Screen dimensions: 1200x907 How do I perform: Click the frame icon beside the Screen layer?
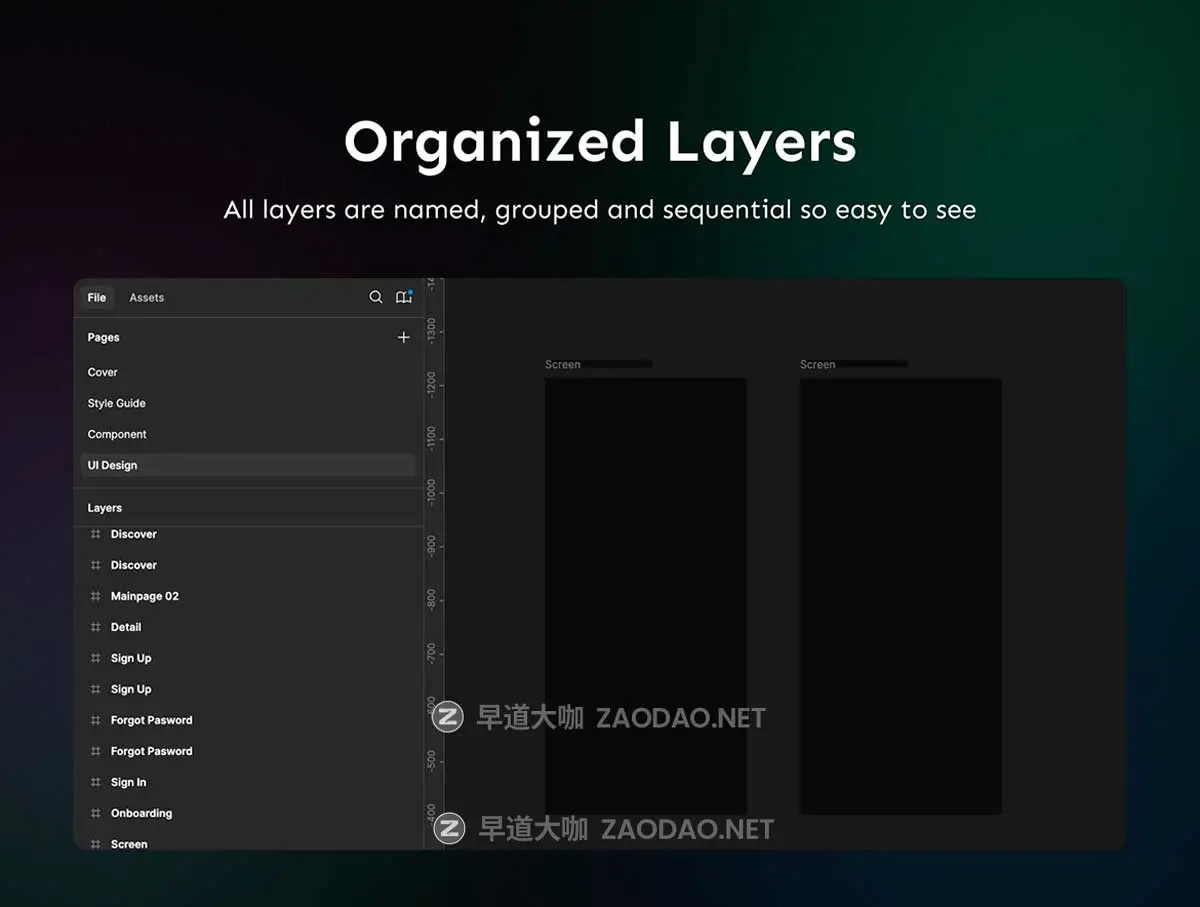[95, 844]
